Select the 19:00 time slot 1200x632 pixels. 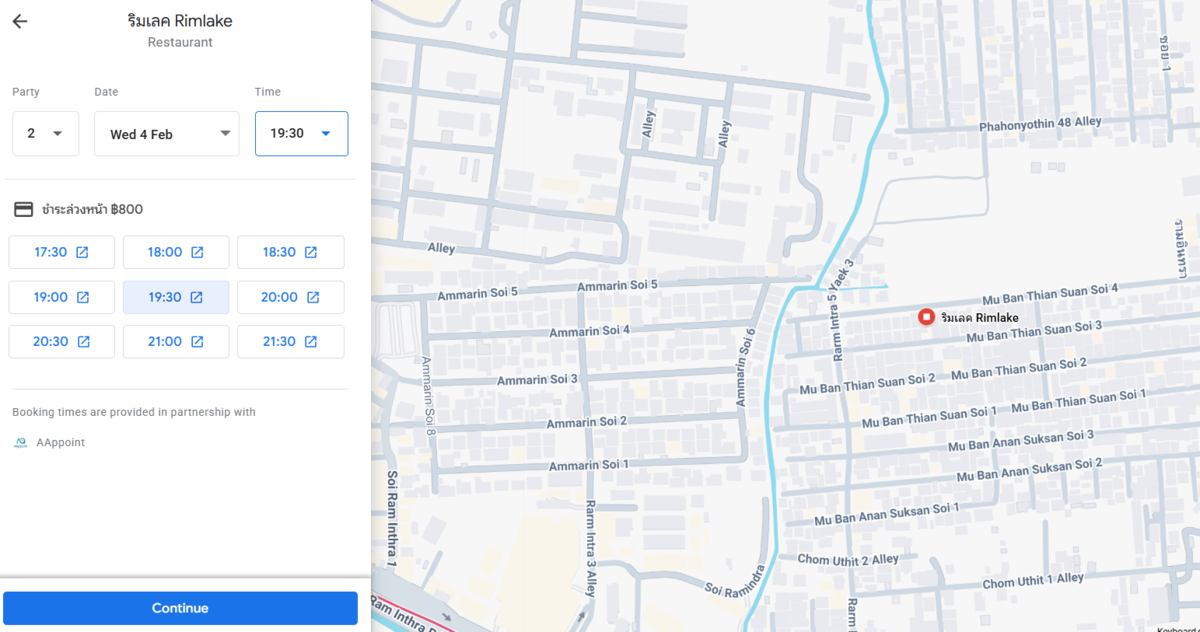pos(61,297)
